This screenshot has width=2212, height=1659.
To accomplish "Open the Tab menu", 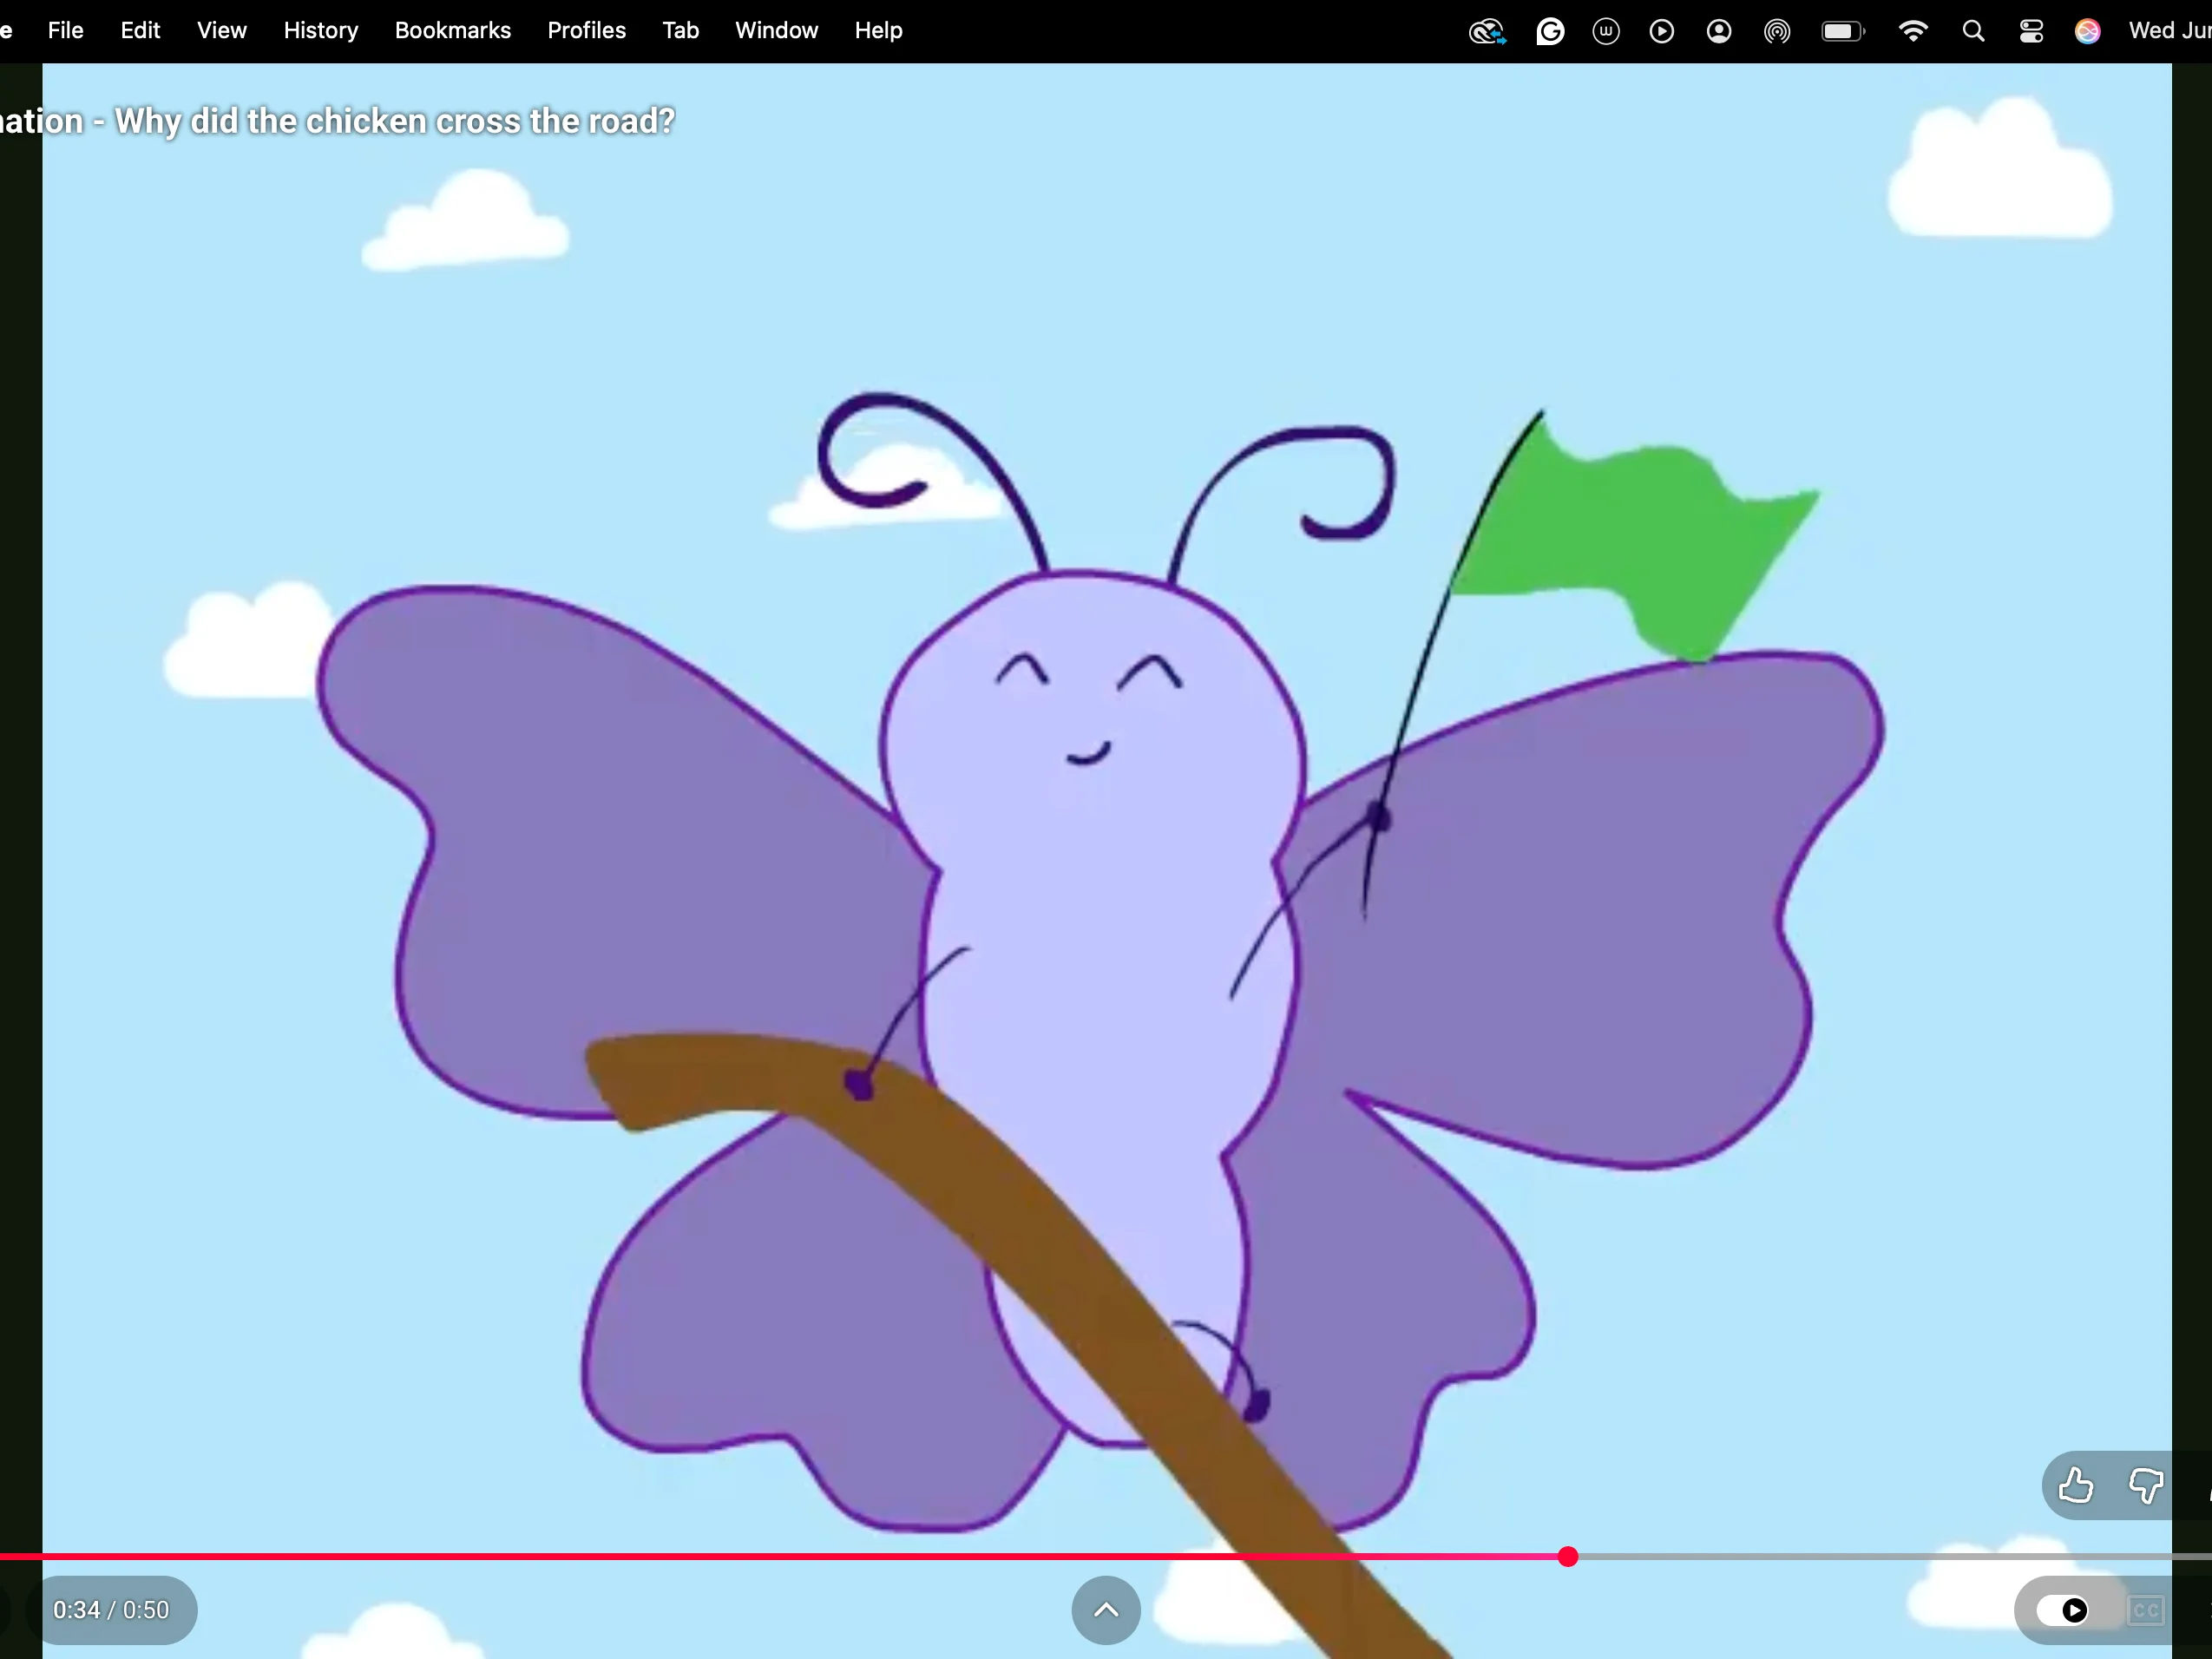I will click(681, 30).
